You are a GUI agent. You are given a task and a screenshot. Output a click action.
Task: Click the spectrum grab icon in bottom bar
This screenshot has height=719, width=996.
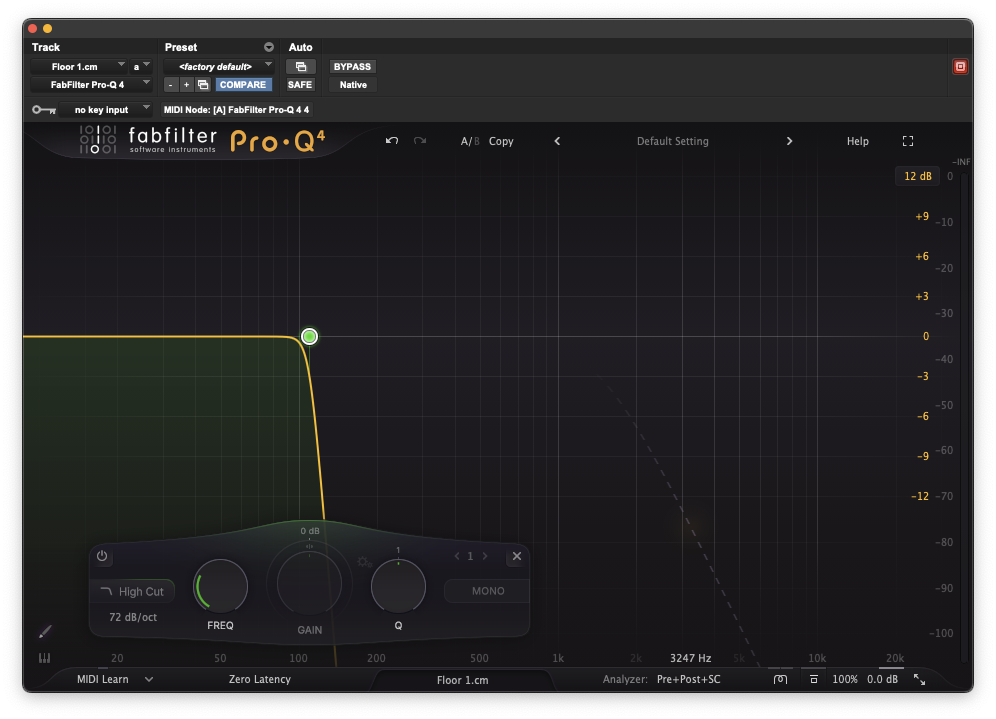coord(780,679)
